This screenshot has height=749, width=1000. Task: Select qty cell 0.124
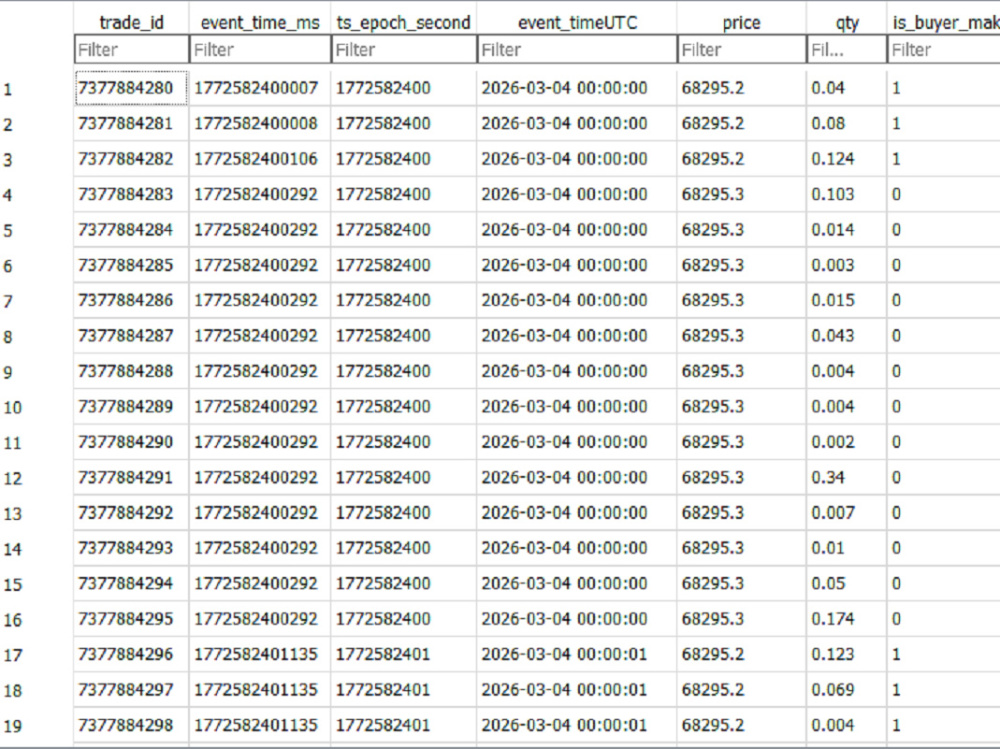pyautogui.click(x=847, y=159)
